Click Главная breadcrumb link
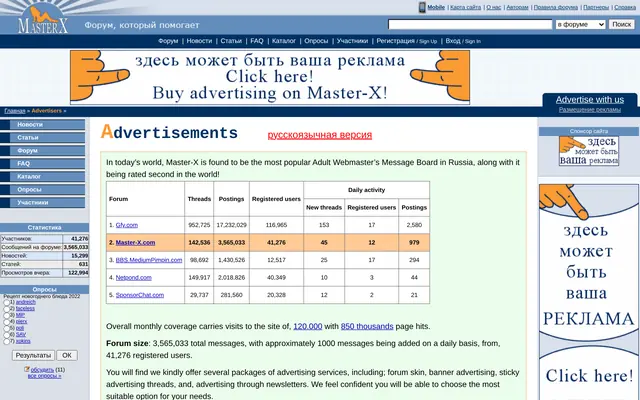 pos(15,111)
